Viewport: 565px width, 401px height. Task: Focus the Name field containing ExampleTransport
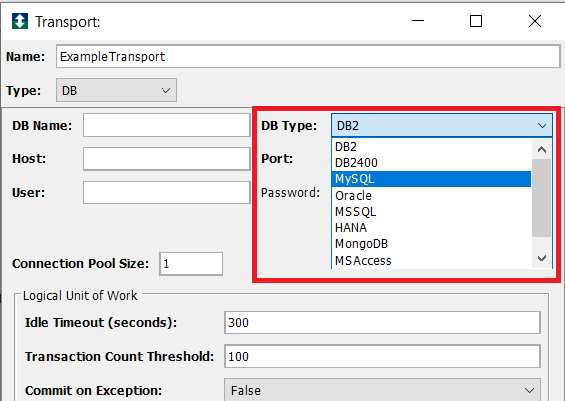point(308,57)
